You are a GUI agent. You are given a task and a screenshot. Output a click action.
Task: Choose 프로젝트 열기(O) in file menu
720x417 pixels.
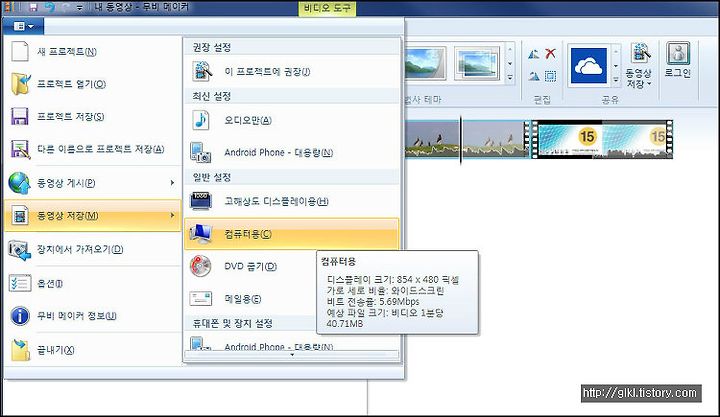(92, 84)
